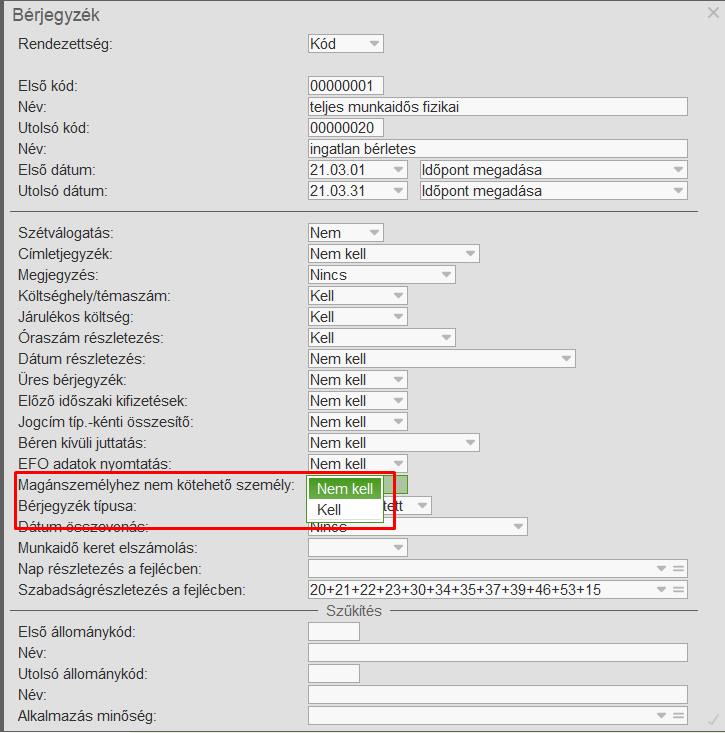Open Szabadságrészletezés a fejlécben dropdown arrow
This screenshot has height=733, width=725.
click(x=661, y=590)
